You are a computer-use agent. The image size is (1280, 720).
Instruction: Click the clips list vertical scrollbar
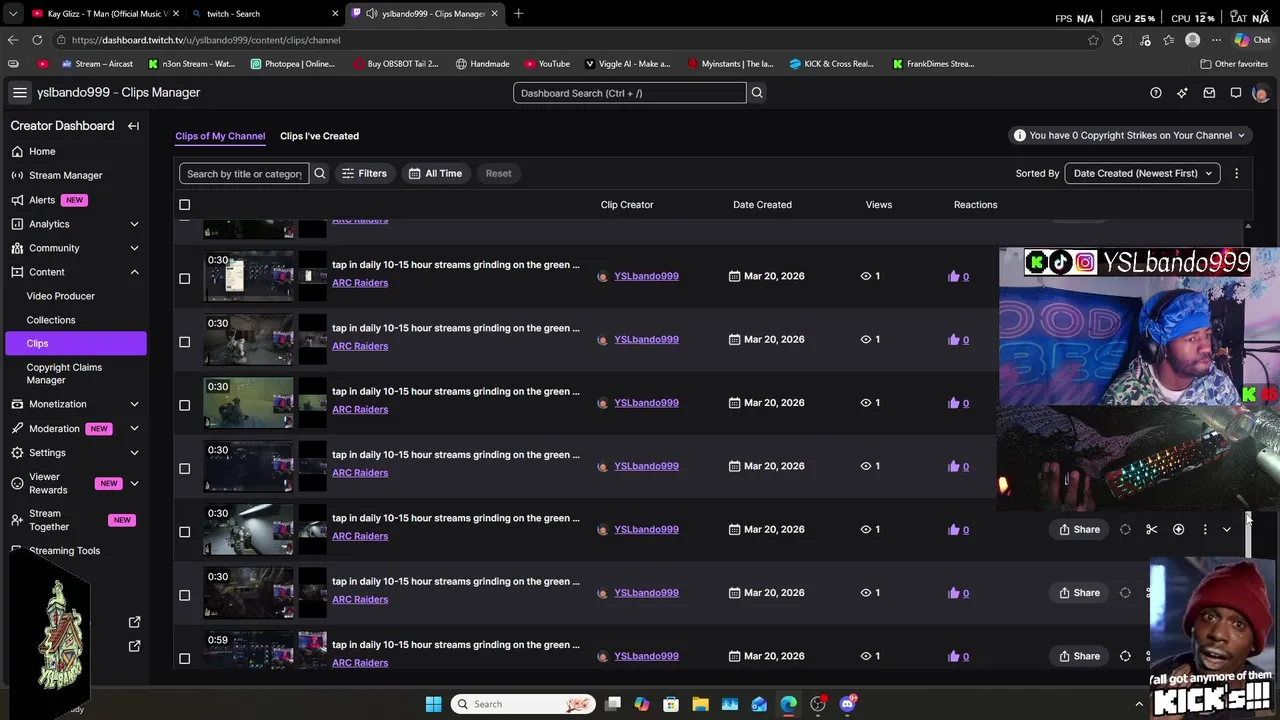(x=1248, y=534)
